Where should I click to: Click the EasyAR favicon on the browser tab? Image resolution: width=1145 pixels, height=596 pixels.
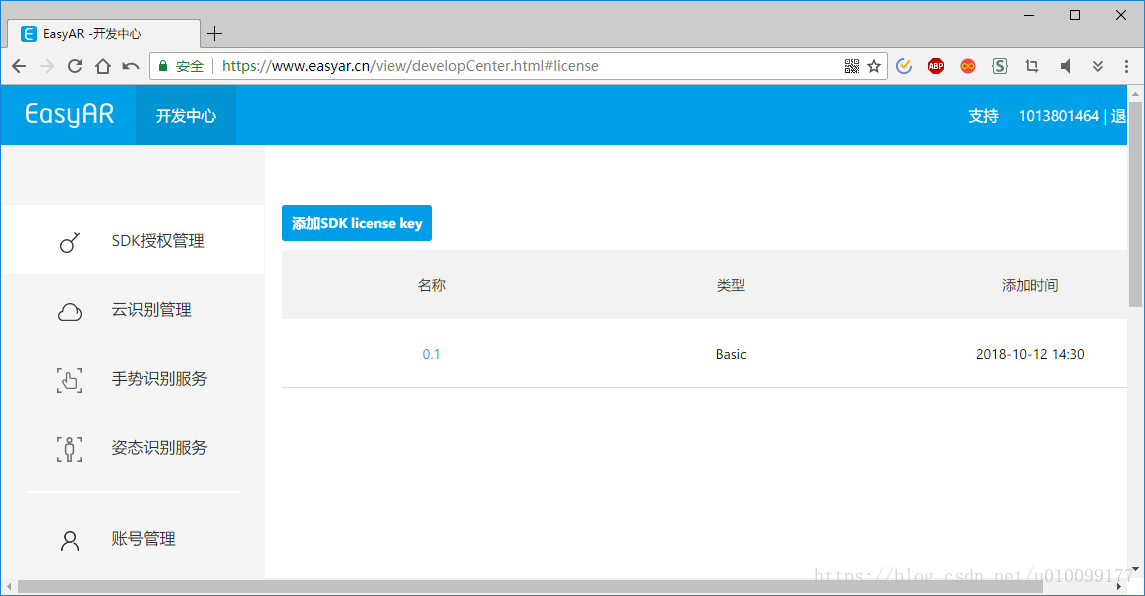pyautogui.click(x=28, y=33)
